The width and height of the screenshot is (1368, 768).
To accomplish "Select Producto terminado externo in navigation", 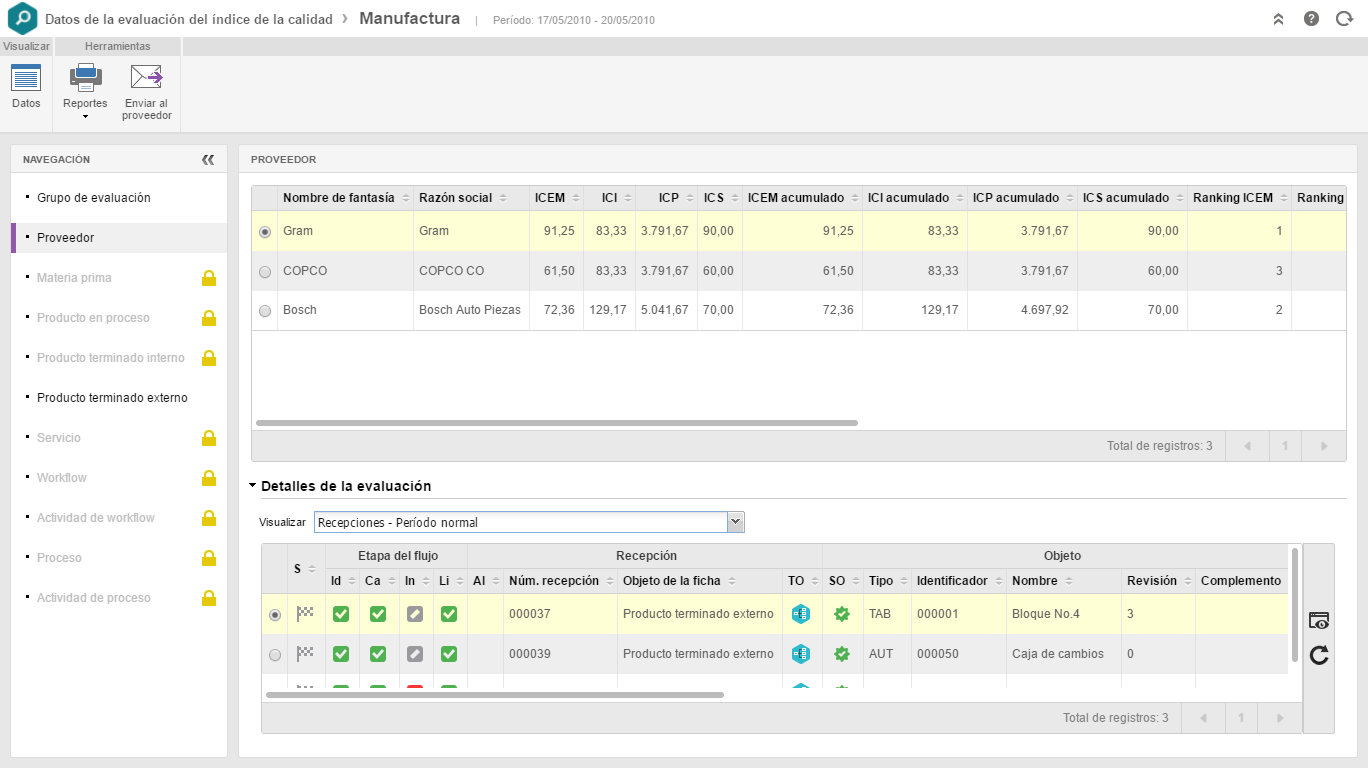I will pos(112,398).
